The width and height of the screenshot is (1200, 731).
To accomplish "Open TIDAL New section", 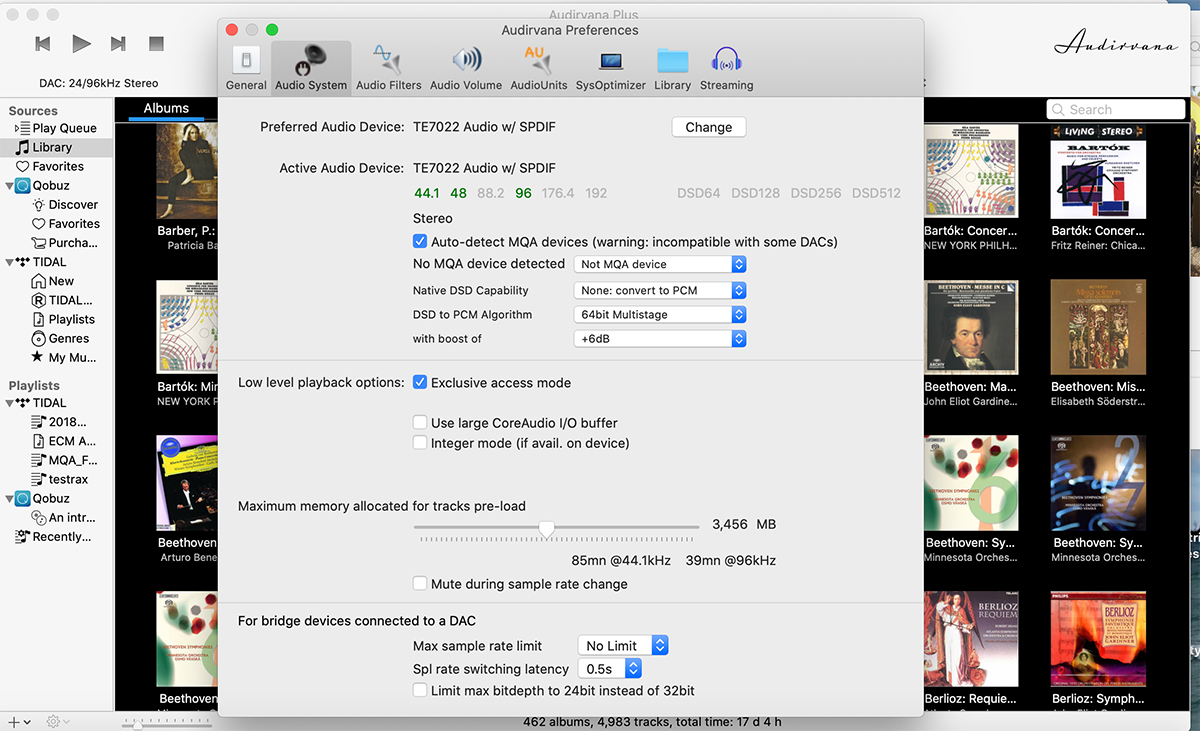I will pyautogui.click(x=54, y=281).
